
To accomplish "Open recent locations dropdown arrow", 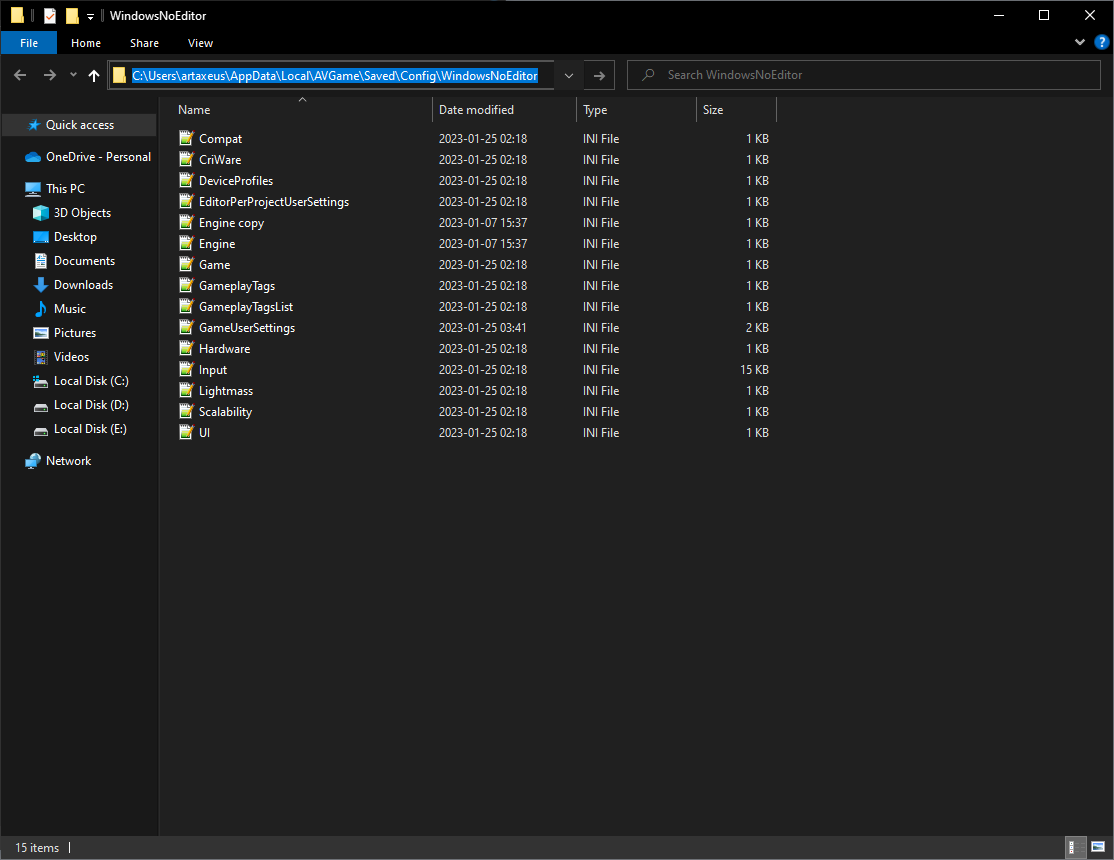I will tap(73, 75).
